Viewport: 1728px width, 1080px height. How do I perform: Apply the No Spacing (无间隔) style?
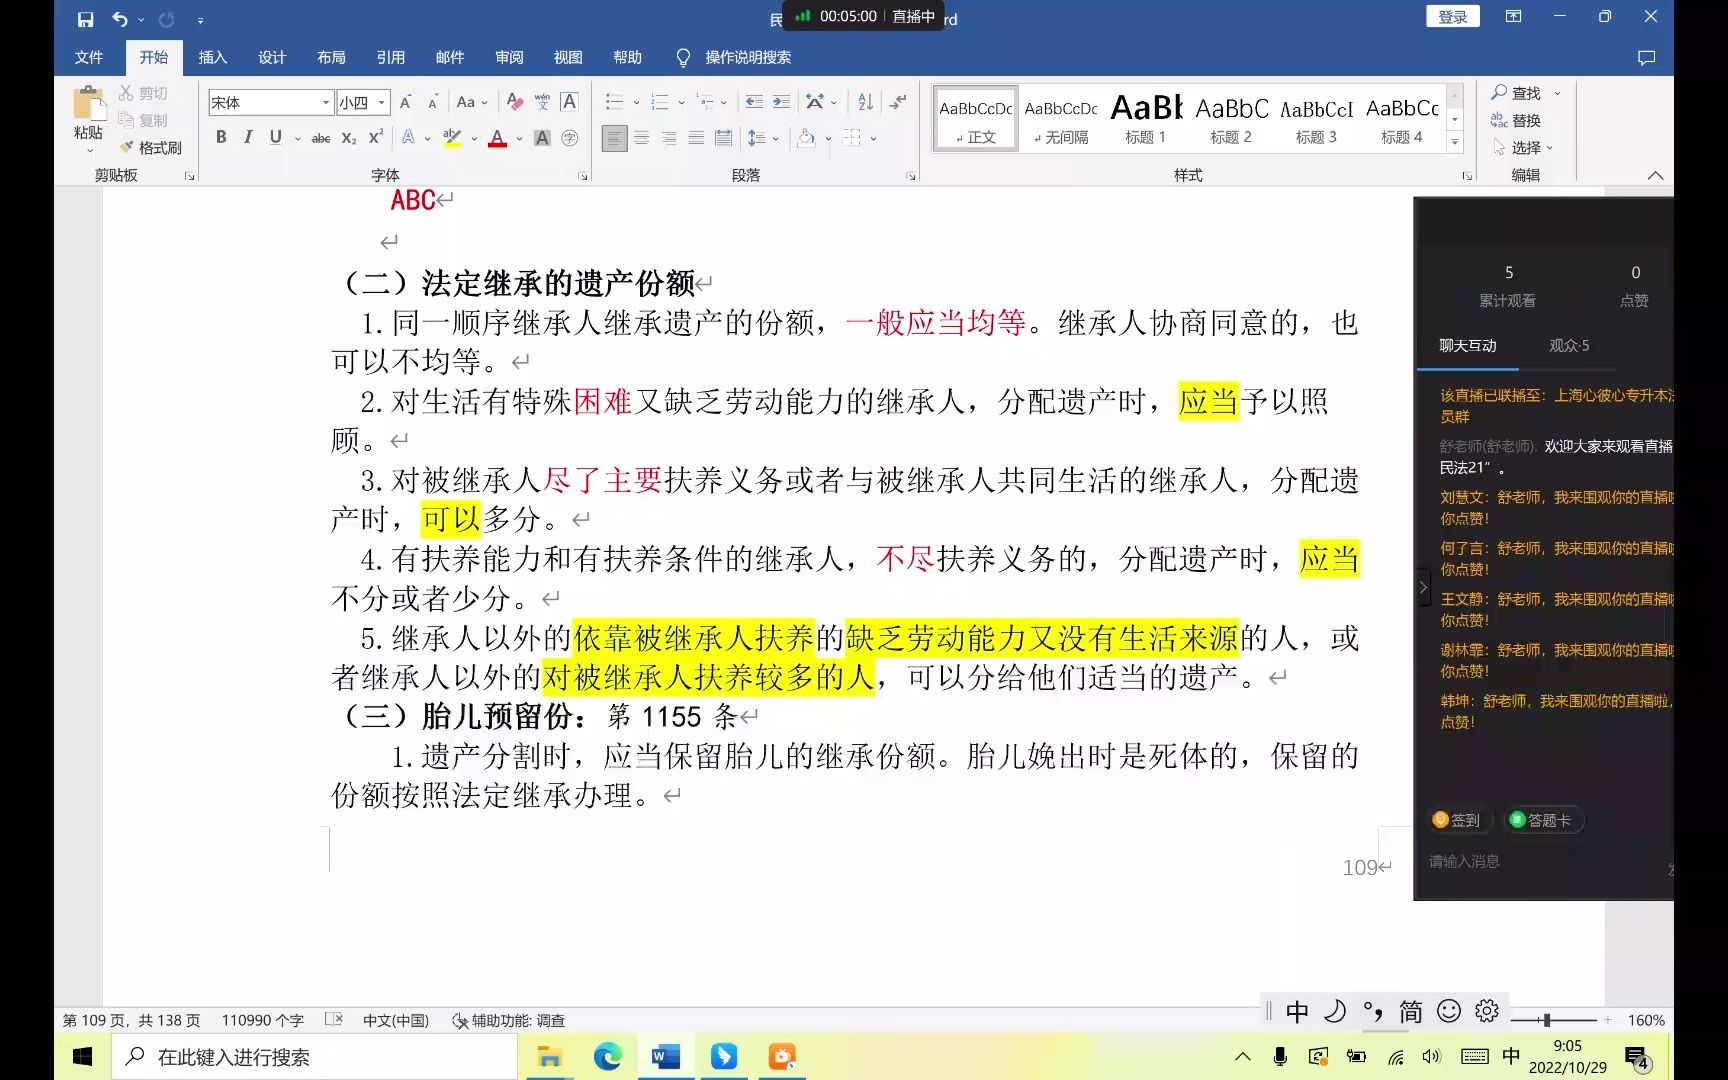[x=1061, y=118]
